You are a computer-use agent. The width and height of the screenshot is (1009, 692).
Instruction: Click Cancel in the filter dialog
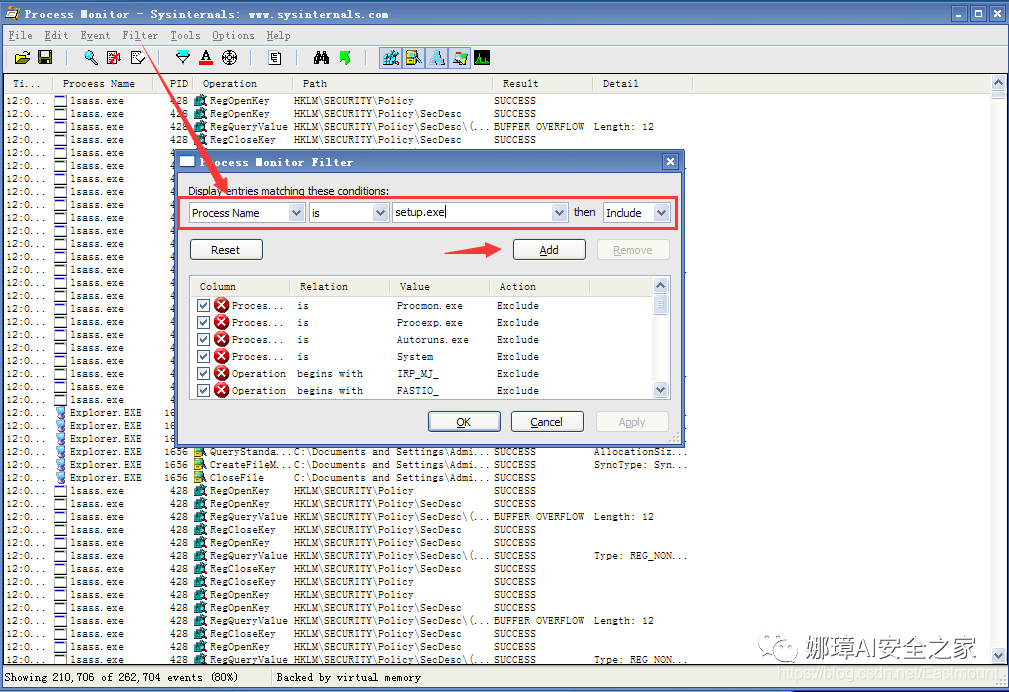pyautogui.click(x=547, y=422)
